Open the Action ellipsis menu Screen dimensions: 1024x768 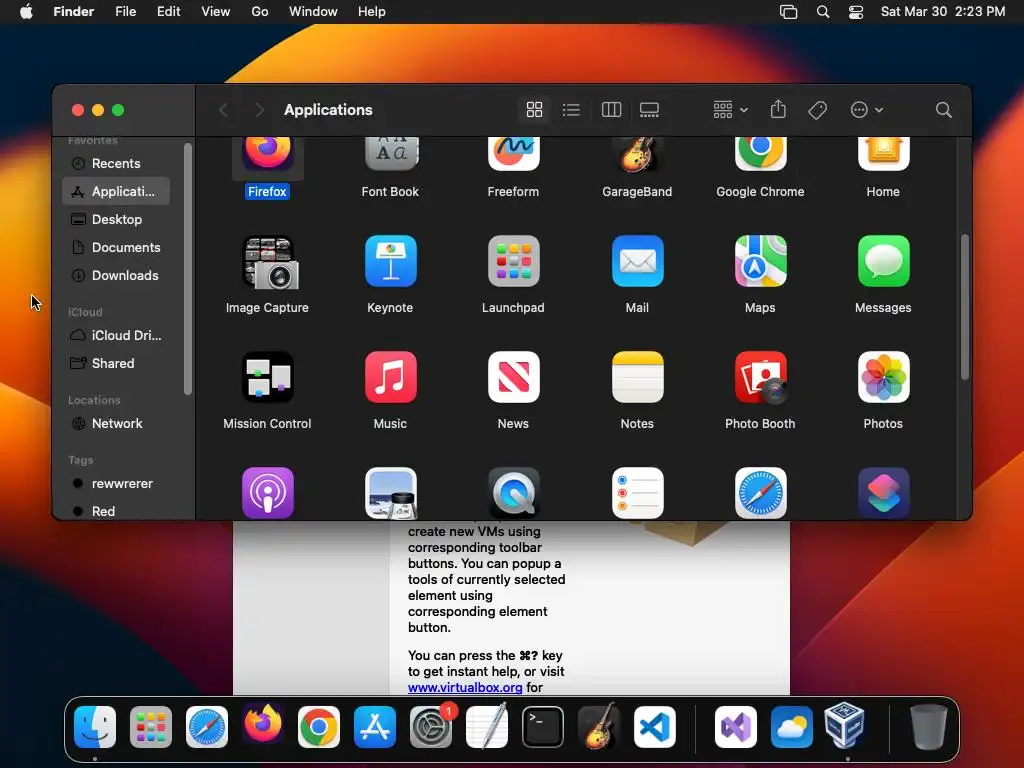(867, 110)
